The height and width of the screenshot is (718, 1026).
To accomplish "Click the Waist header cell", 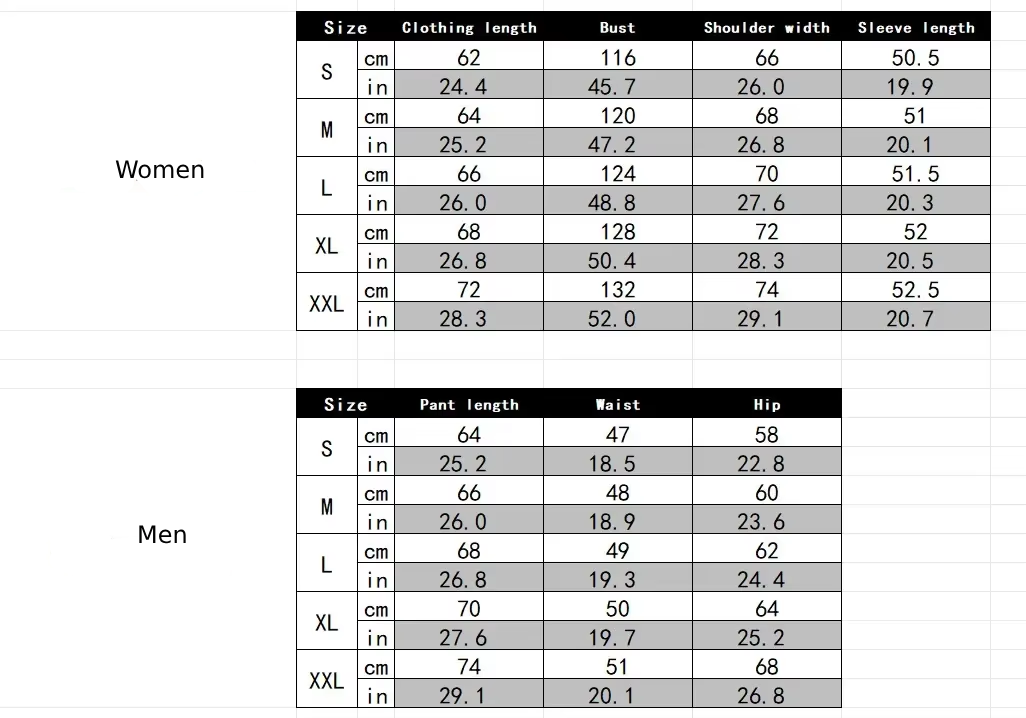I will pyautogui.click(x=617, y=405).
